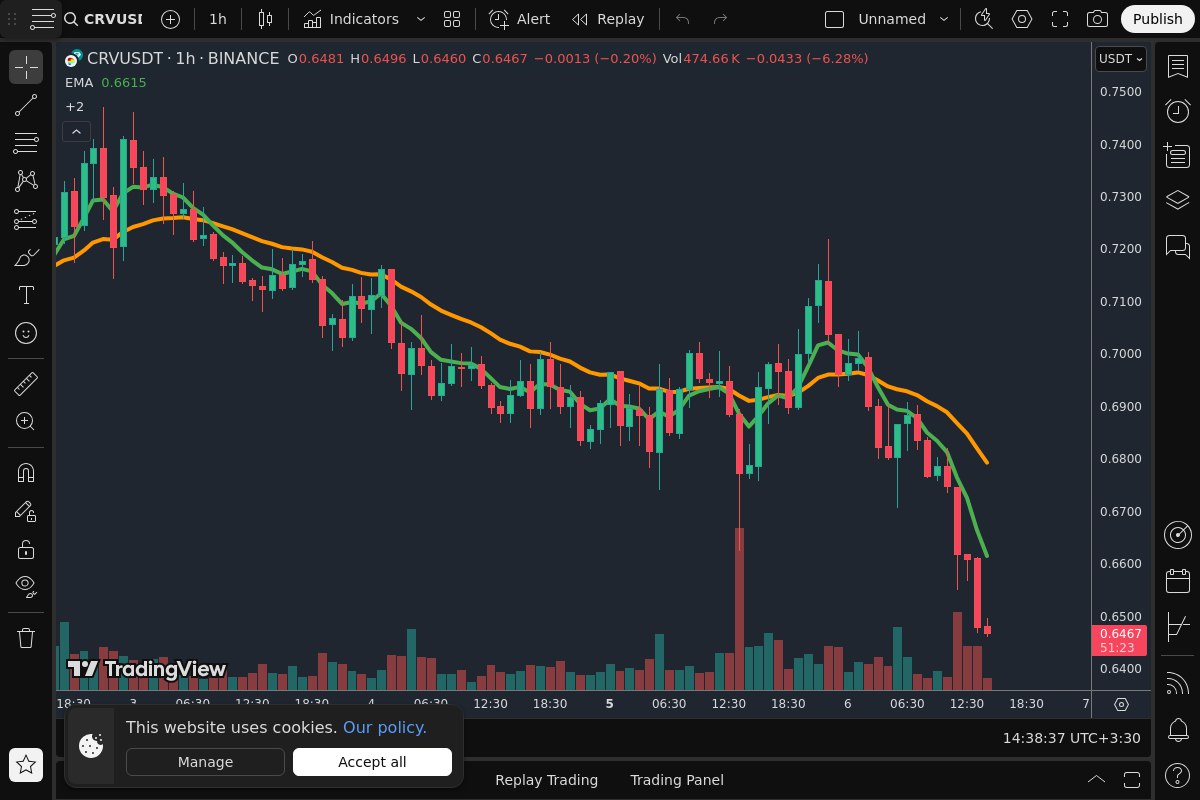Viewport: 1200px width, 800px height.
Task: Activate the zoom in tool
Action: (x=26, y=421)
